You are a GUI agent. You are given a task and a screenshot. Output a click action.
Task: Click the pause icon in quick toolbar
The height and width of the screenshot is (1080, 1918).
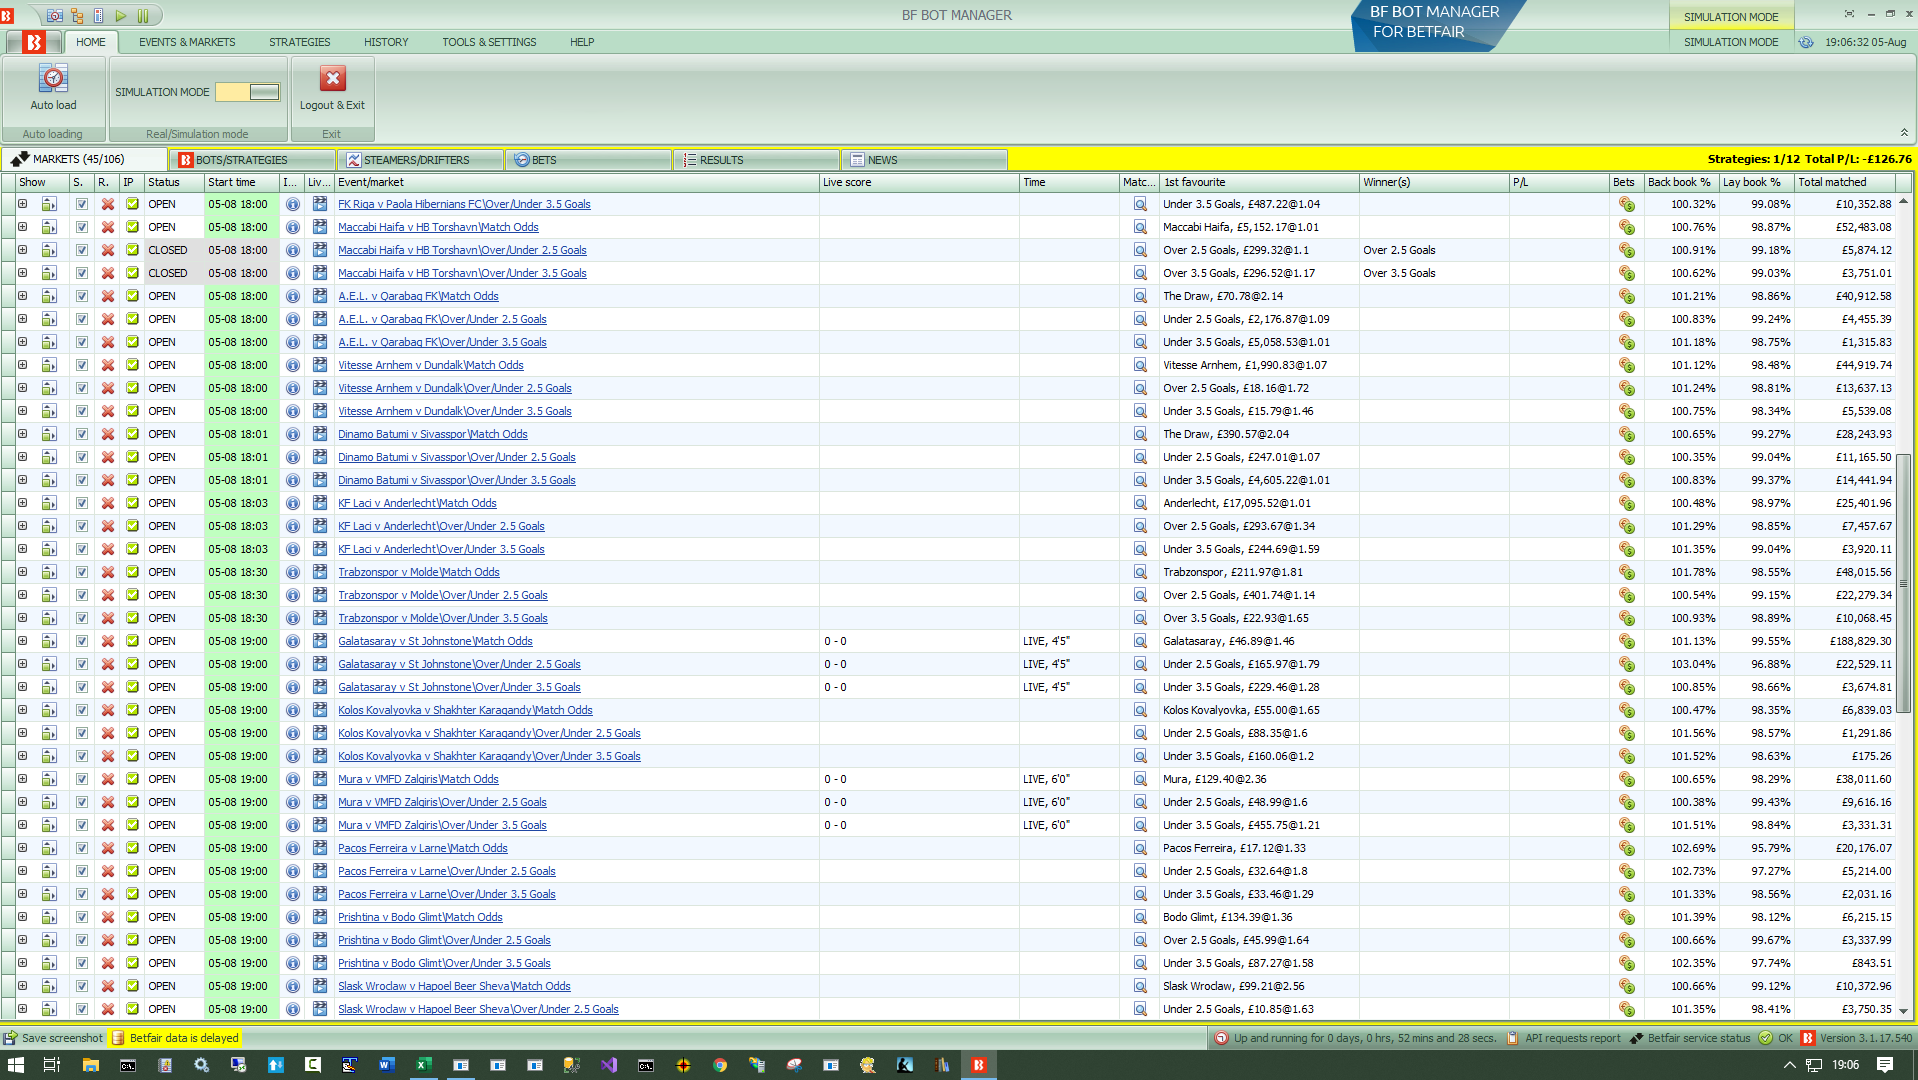point(143,16)
